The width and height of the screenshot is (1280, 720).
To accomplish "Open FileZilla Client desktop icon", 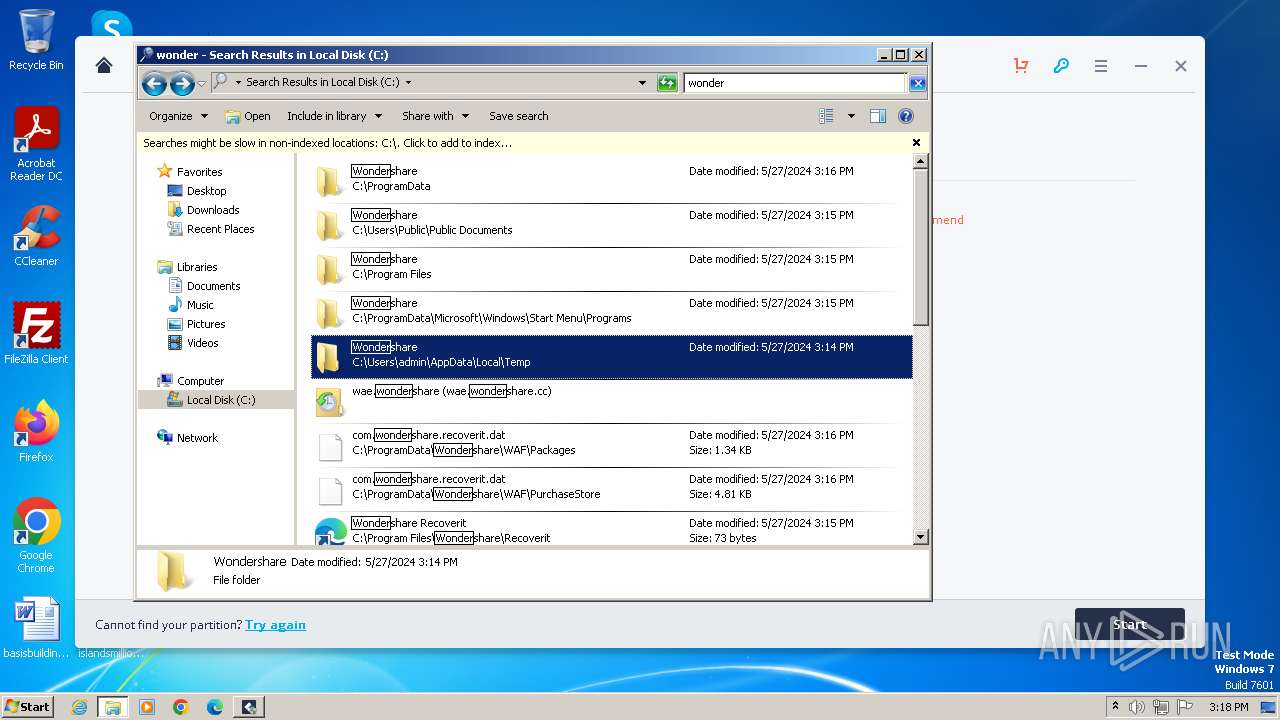I will pyautogui.click(x=36, y=334).
